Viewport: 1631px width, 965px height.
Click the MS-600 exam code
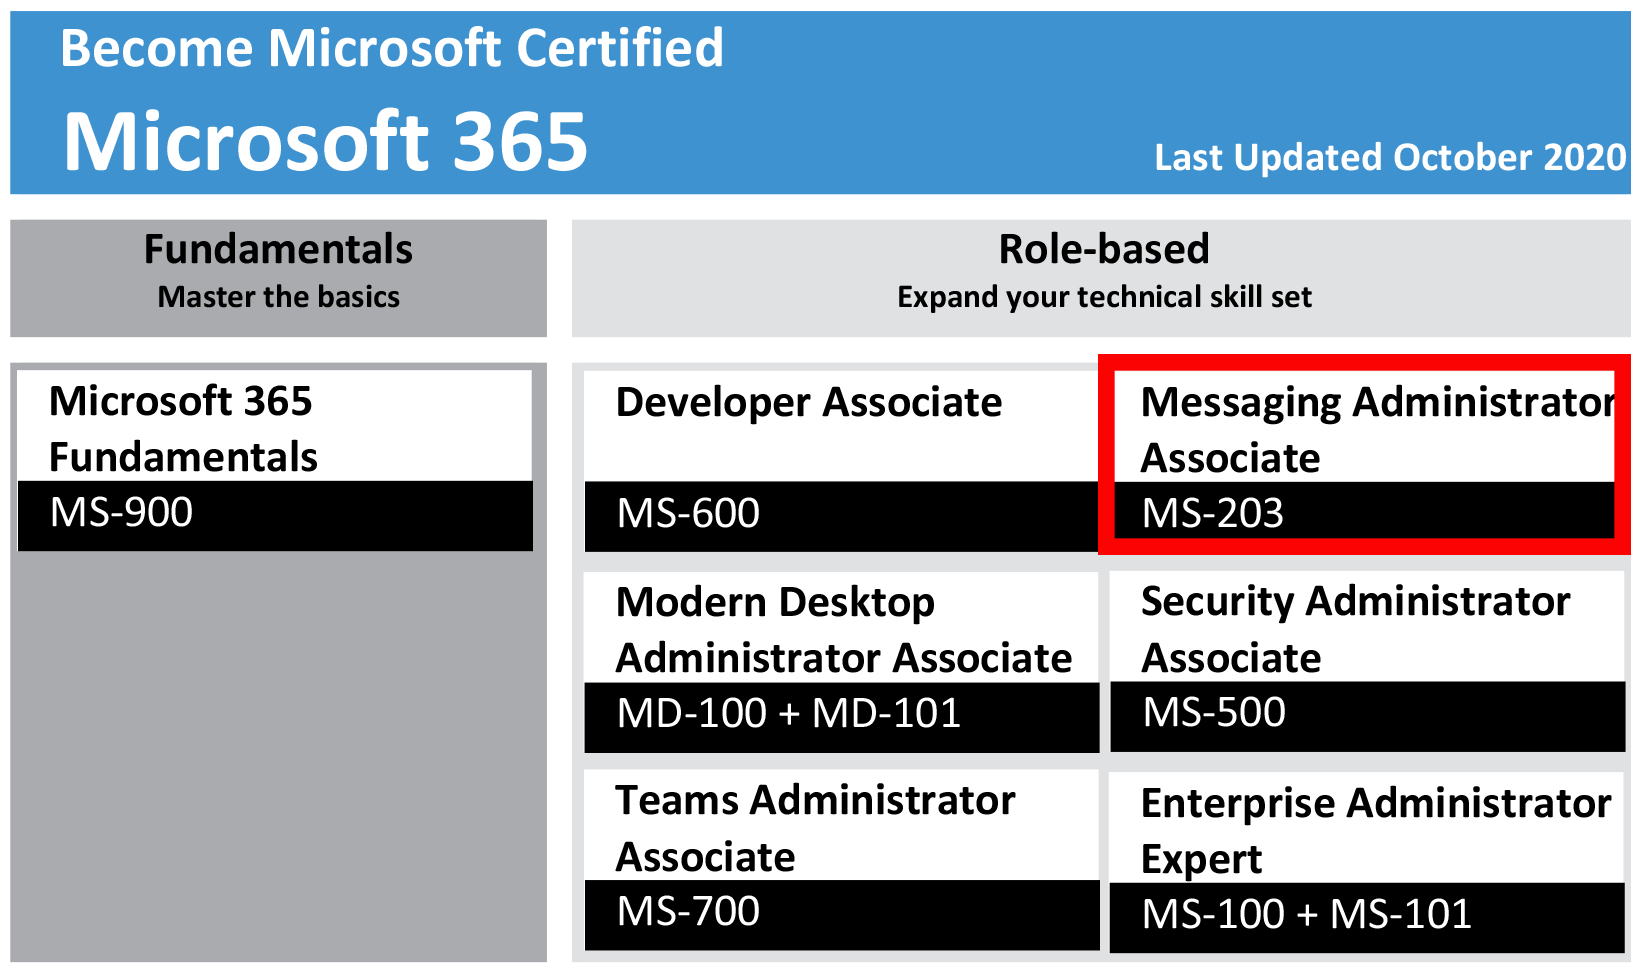click(688, 513)
